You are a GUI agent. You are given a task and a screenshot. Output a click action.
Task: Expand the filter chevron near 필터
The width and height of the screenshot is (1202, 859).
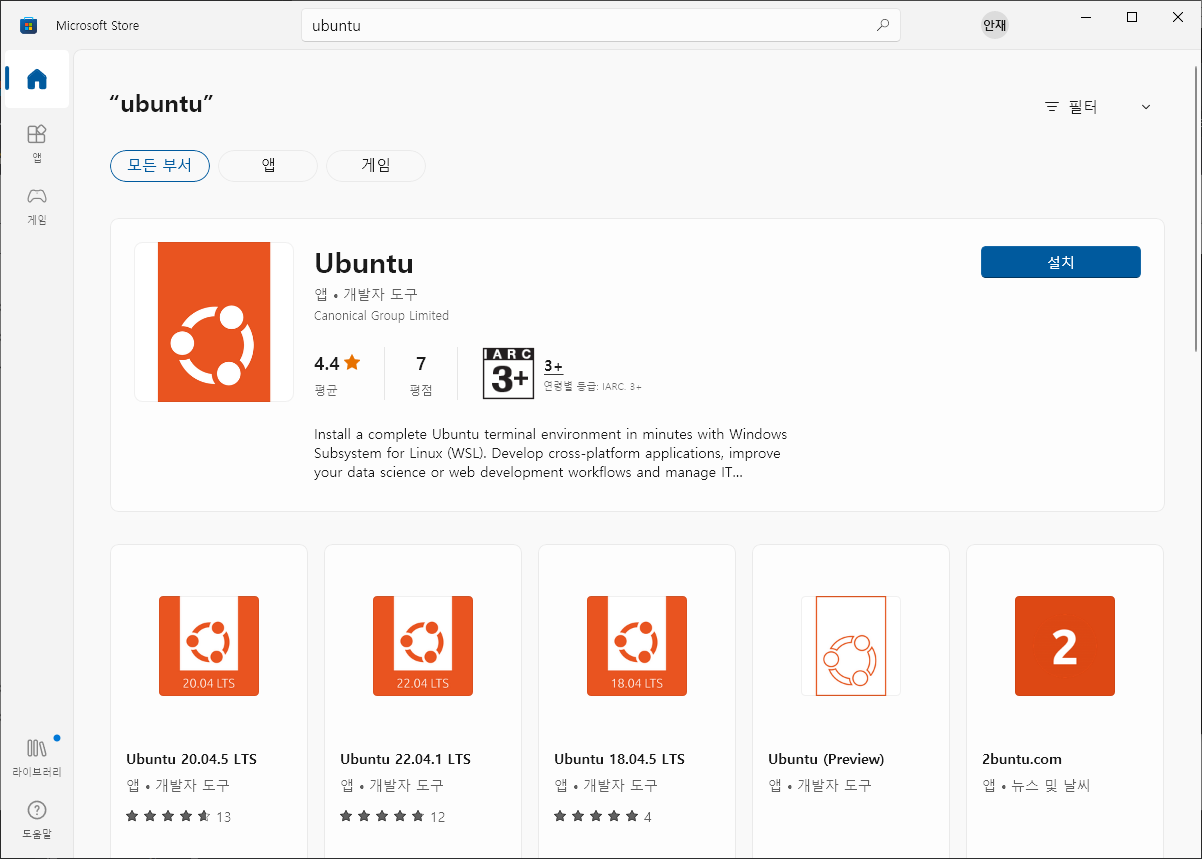tap(1145, 106)
